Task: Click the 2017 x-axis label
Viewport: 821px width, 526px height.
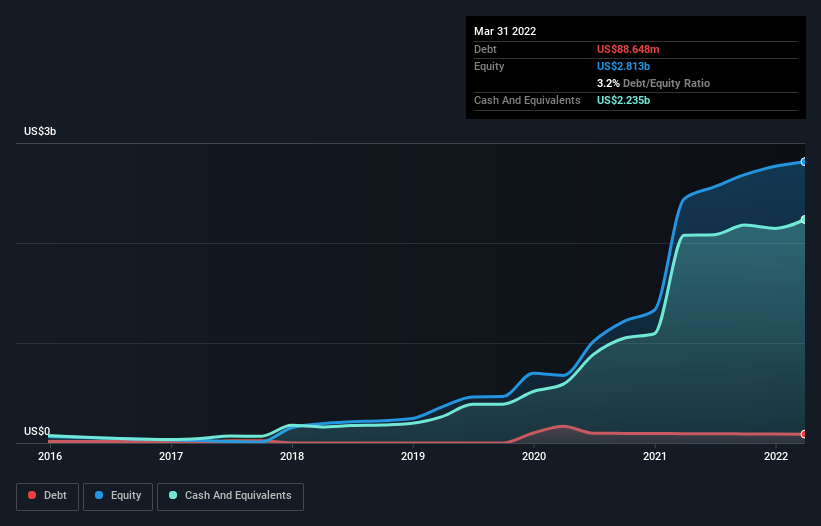Action: [x=171, y=456]
